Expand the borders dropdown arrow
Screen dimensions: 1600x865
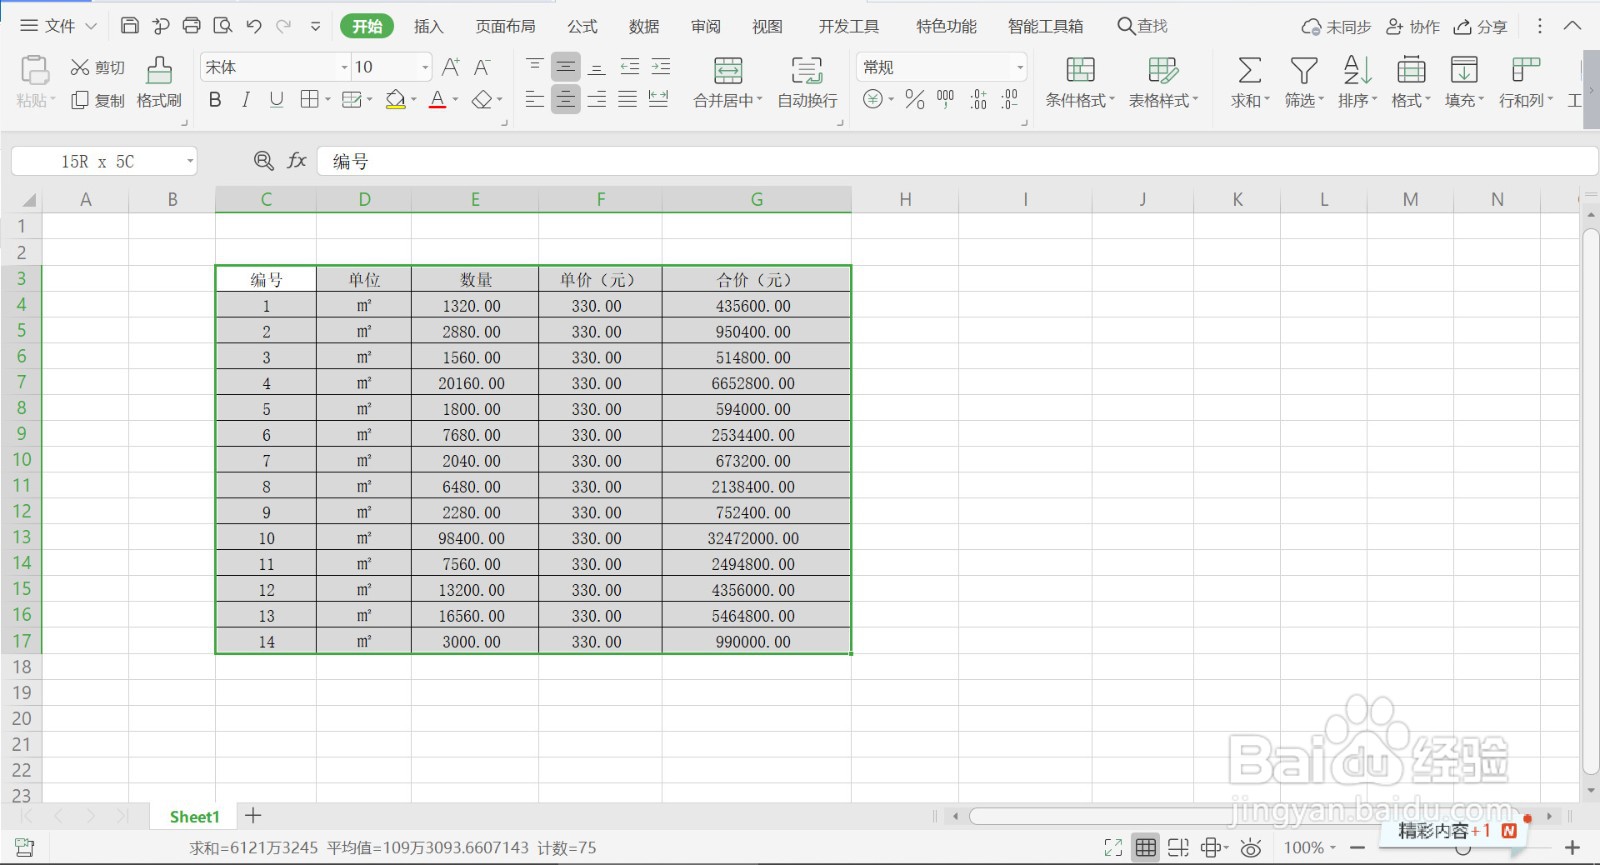coord(327,99)
